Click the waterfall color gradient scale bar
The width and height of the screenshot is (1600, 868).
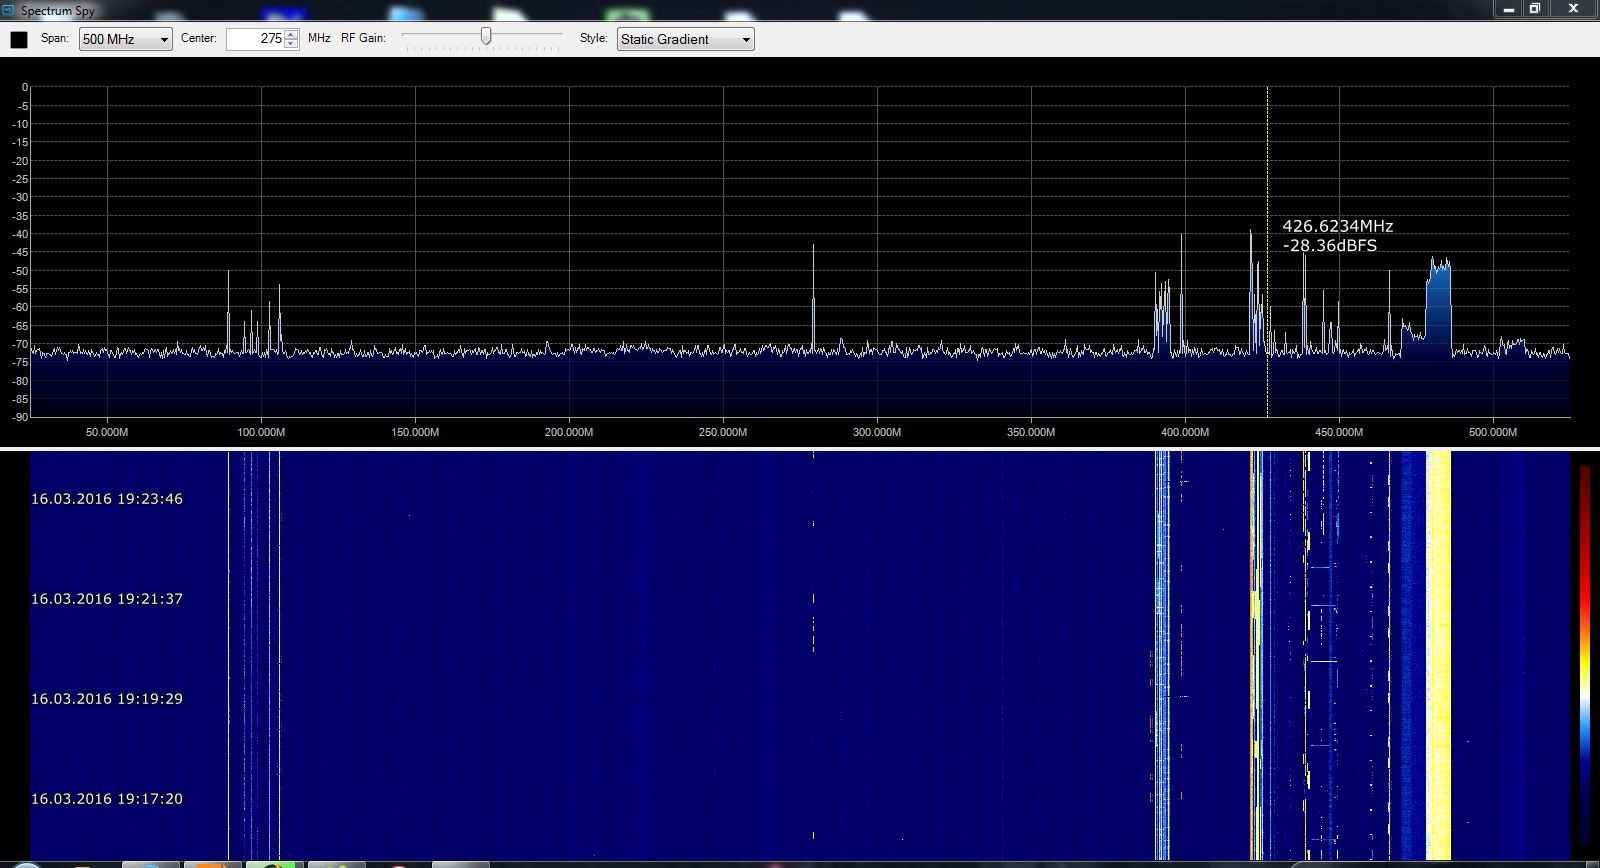click(1585, 655)
